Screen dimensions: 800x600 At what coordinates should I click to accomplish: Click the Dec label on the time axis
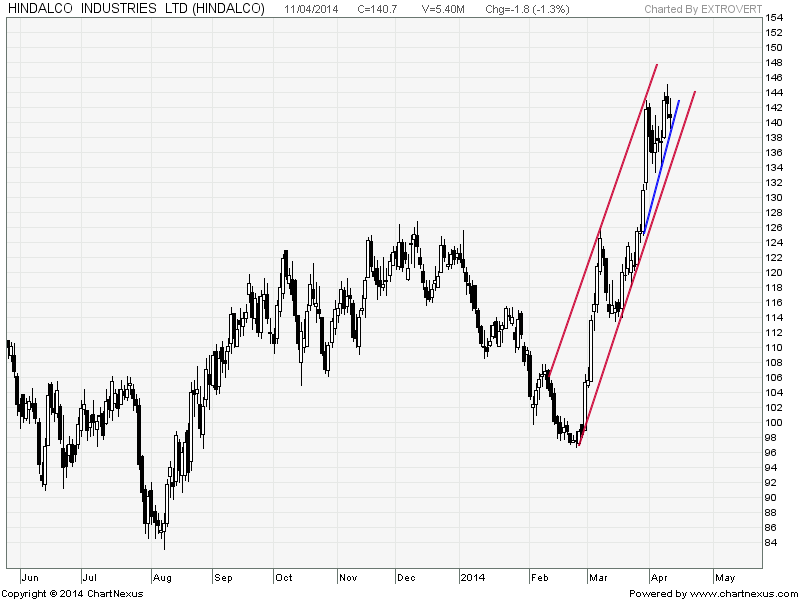click(408, 577)
